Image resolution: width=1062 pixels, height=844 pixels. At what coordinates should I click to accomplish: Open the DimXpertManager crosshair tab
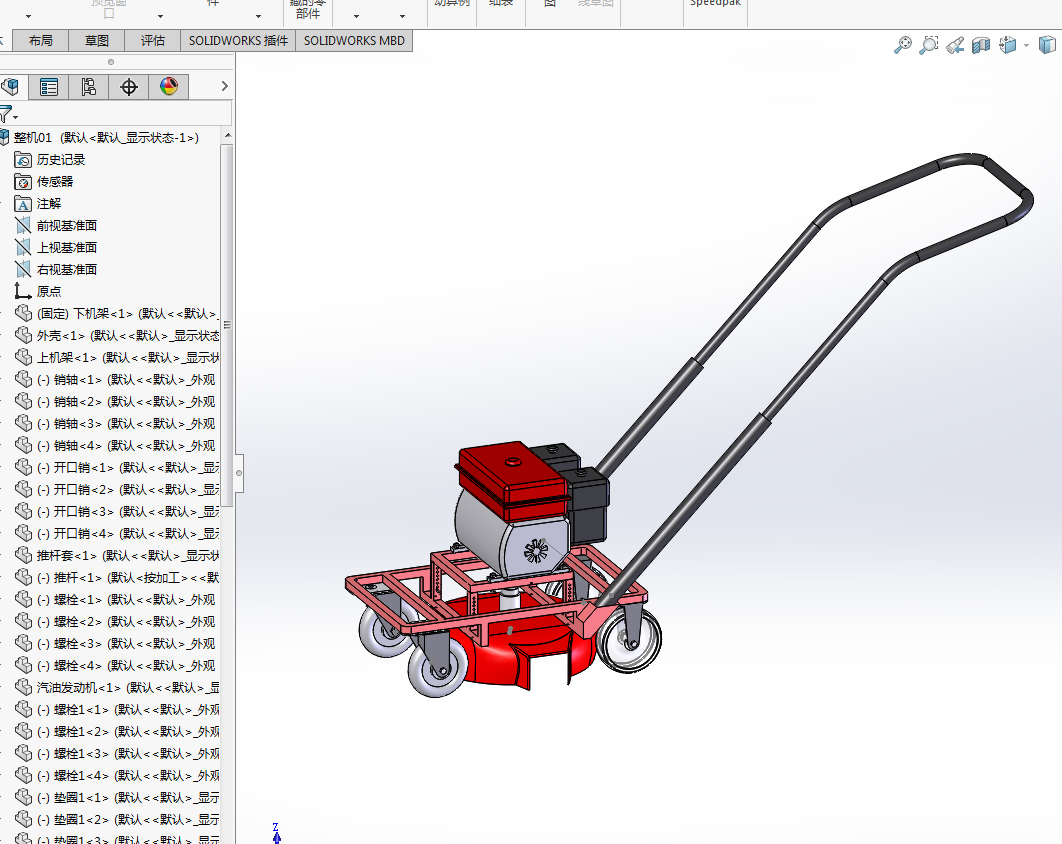[129, 87]
